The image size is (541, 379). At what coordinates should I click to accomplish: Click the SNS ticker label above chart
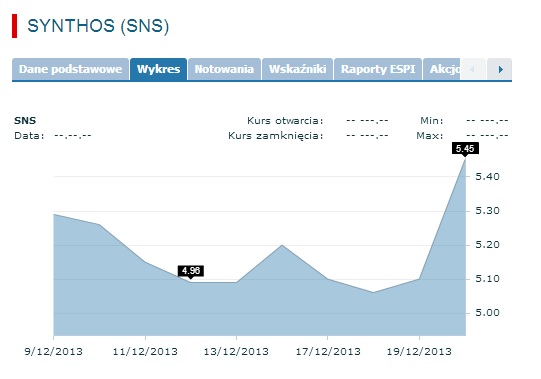(x=25, y=120)
